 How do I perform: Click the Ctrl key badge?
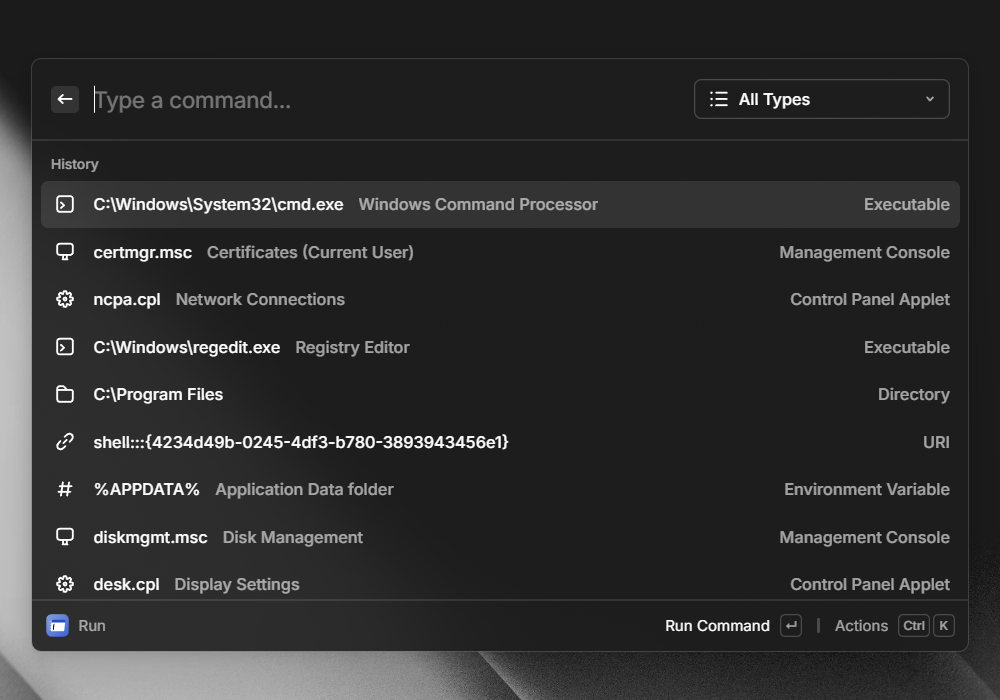[914, 625]
